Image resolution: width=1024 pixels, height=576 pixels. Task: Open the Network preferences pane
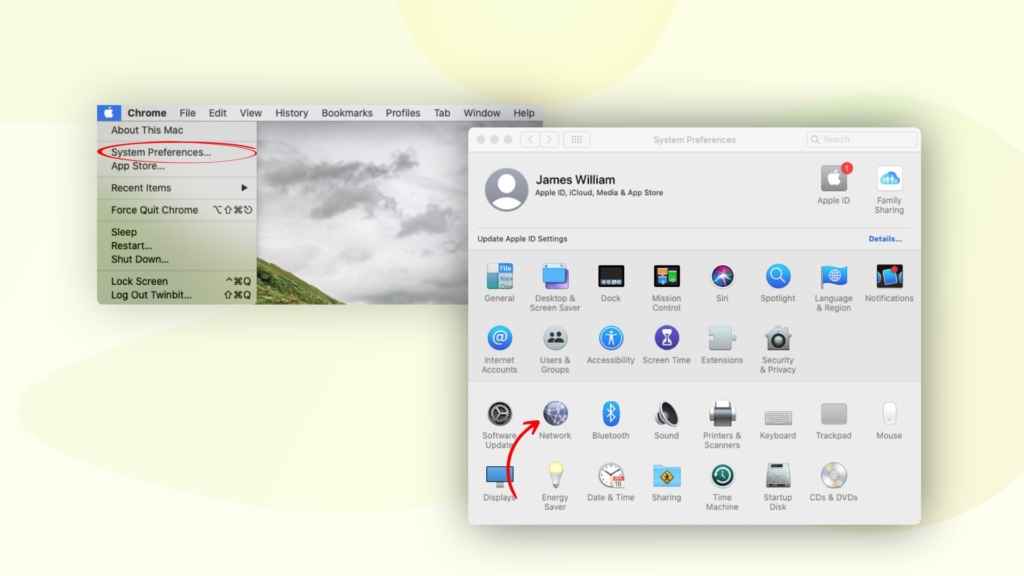click(x=555, y=420)
